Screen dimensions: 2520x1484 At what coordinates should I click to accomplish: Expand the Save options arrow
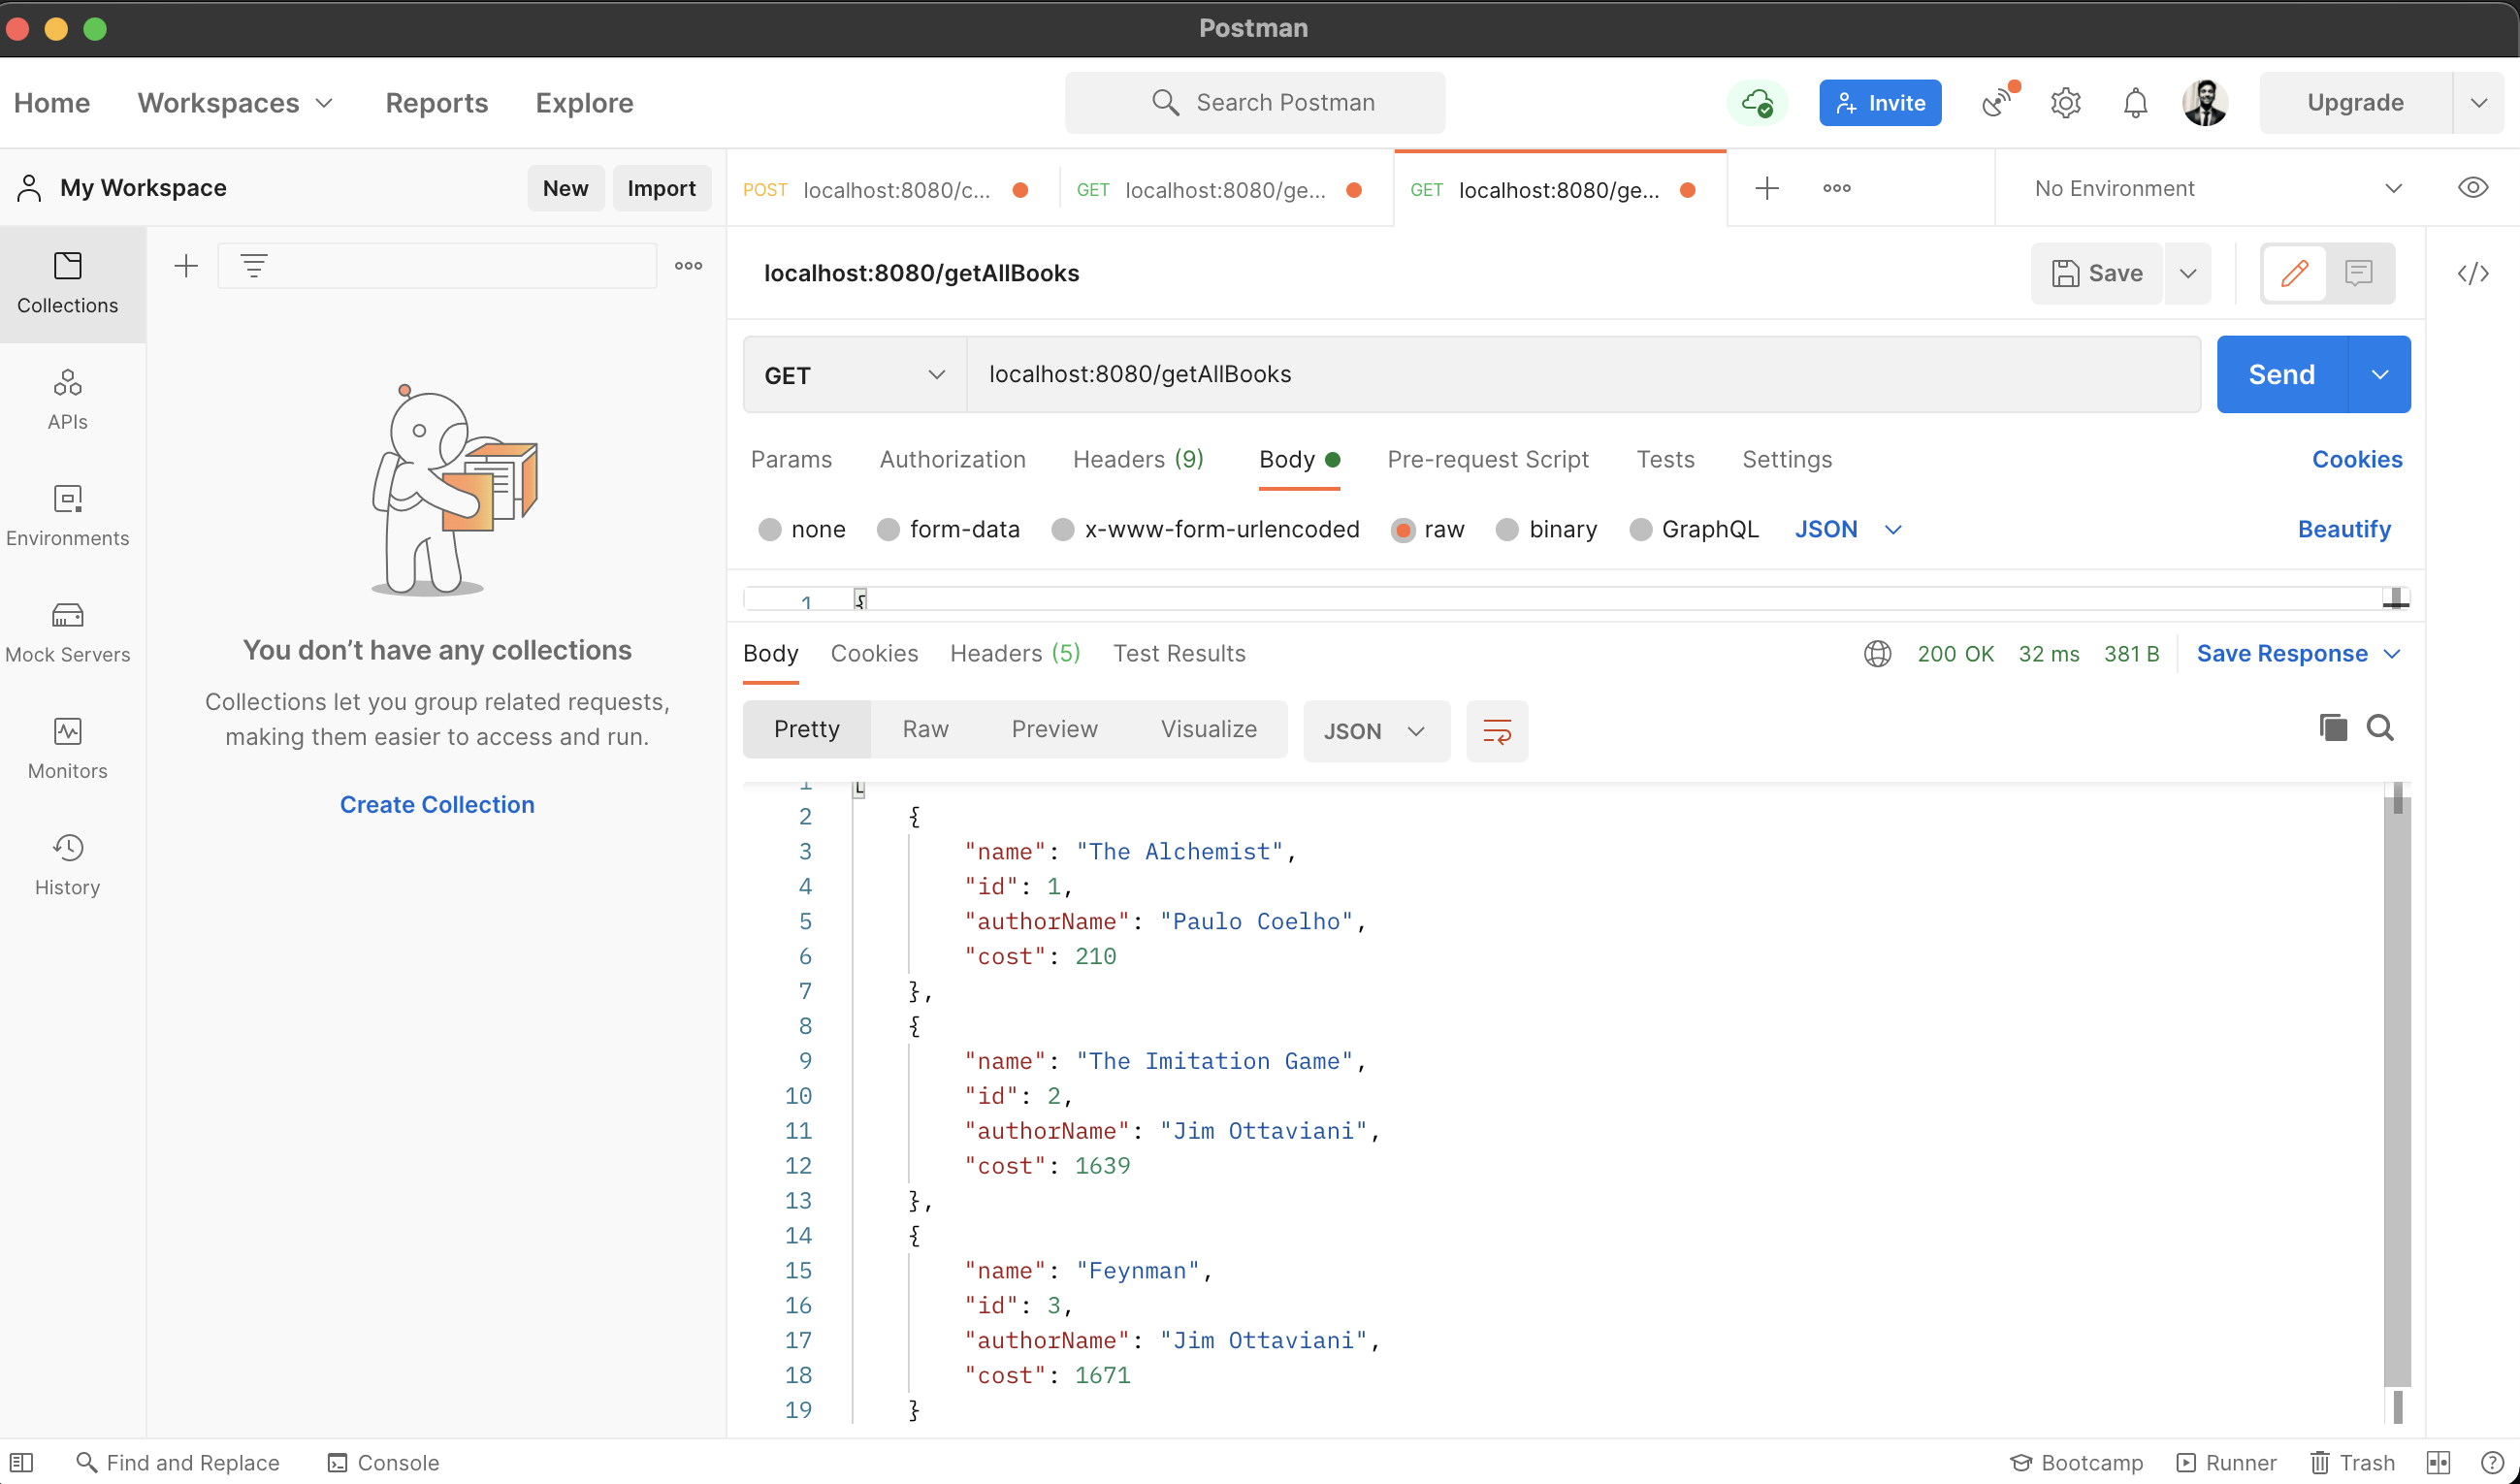pyautogui.click(x=2188, y=273)
